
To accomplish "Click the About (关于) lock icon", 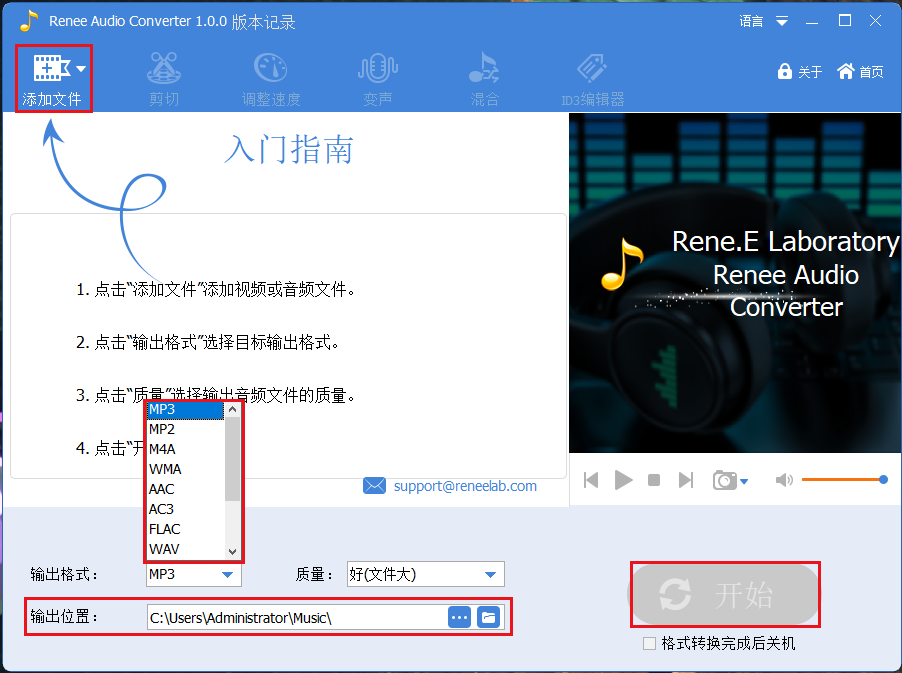I will [x=785, y=71].
